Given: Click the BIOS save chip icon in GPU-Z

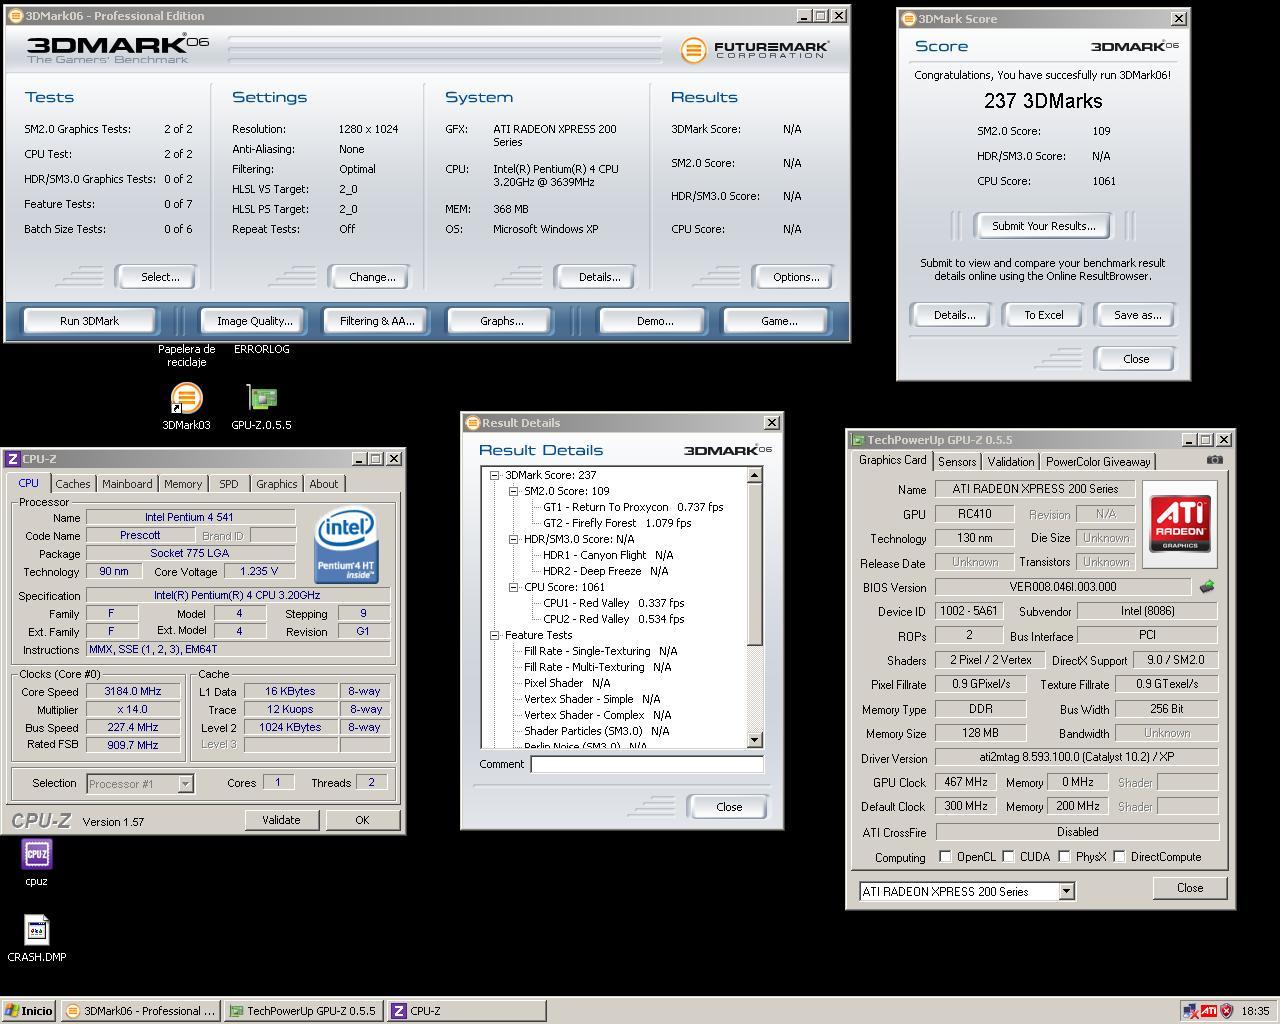Looking at the screenshot, I should [1207, 587].
